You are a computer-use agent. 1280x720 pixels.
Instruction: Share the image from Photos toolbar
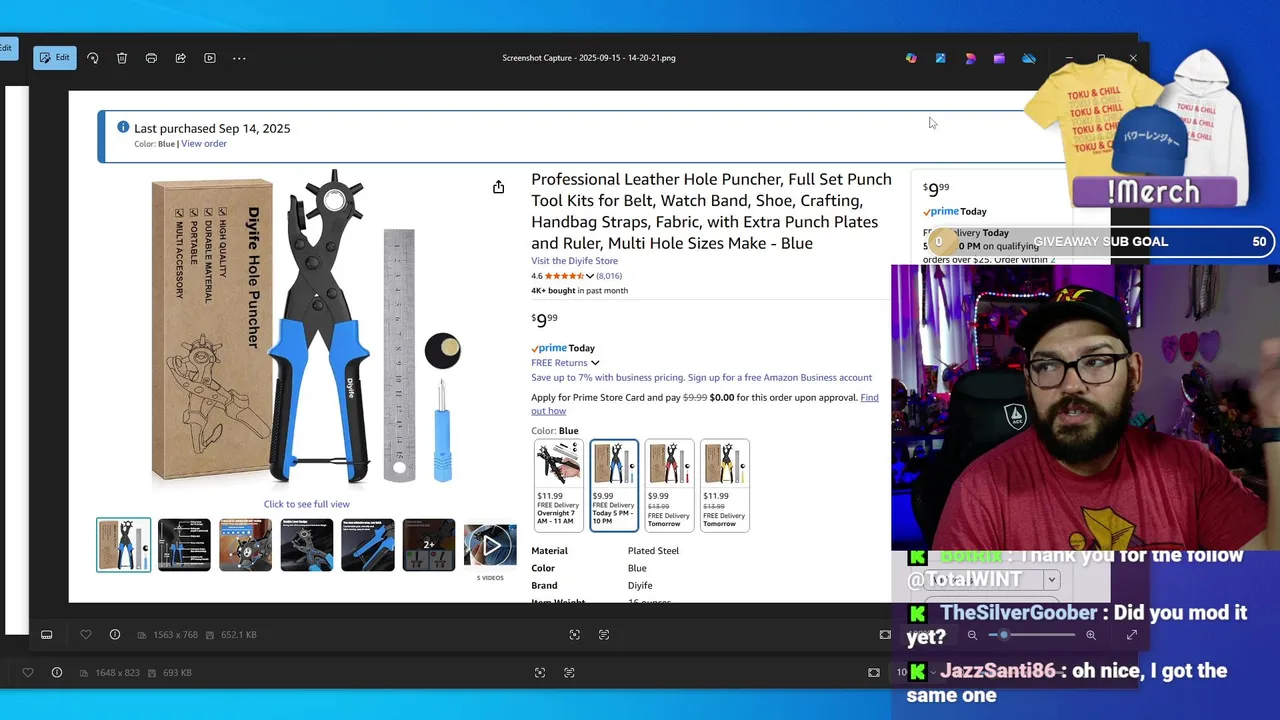(180, 58)
